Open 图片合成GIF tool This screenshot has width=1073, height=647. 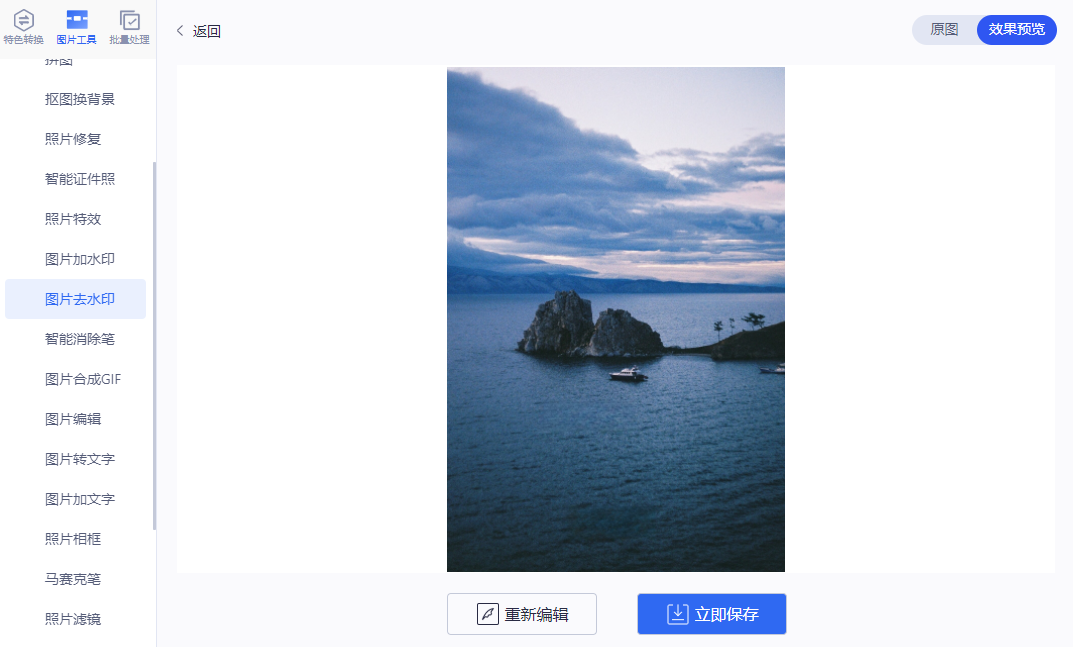click(x=83, y=379)
